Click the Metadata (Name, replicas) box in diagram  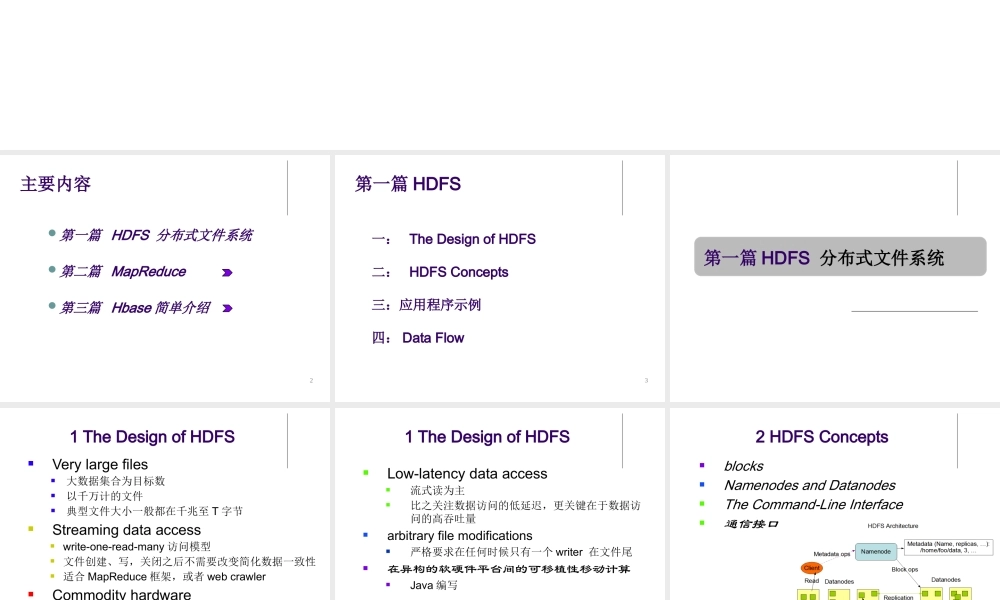point(948,547)
